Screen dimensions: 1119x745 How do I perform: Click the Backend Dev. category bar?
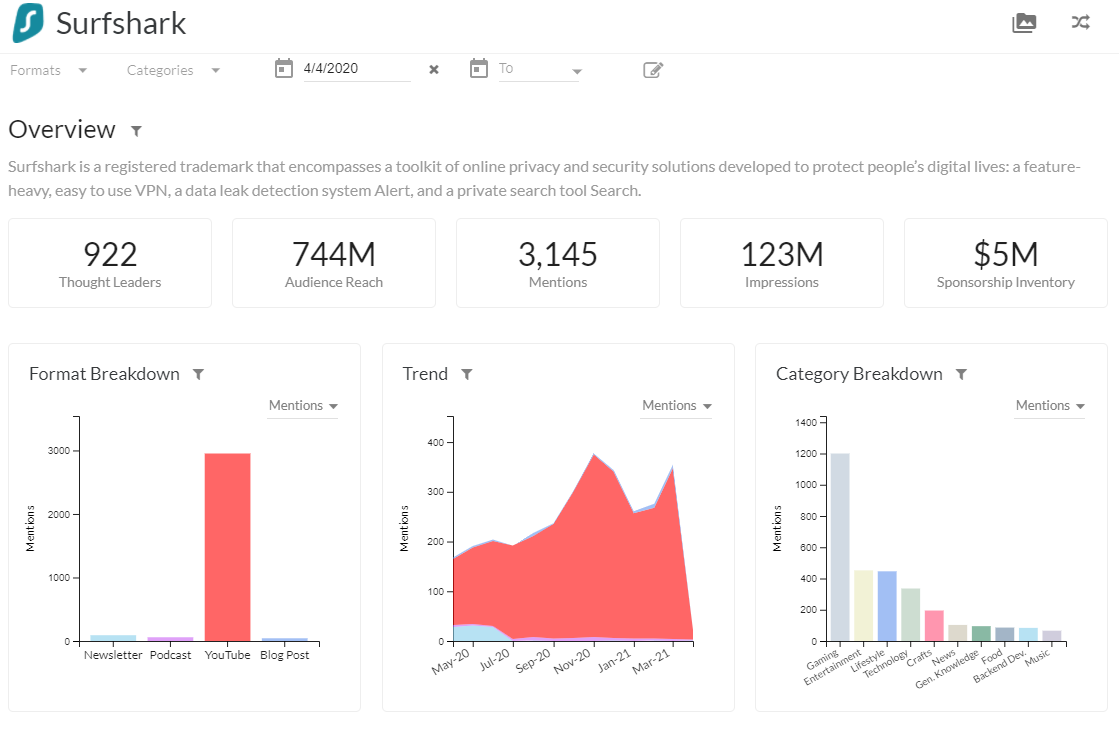click(x=1028, y=634)
